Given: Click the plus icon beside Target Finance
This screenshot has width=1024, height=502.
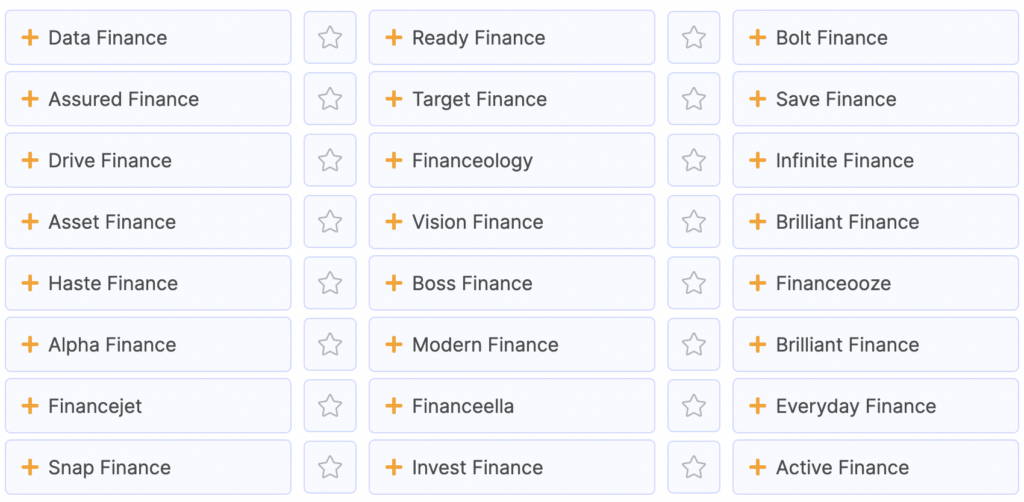Looking at the screenshot, I should [394, 99].
